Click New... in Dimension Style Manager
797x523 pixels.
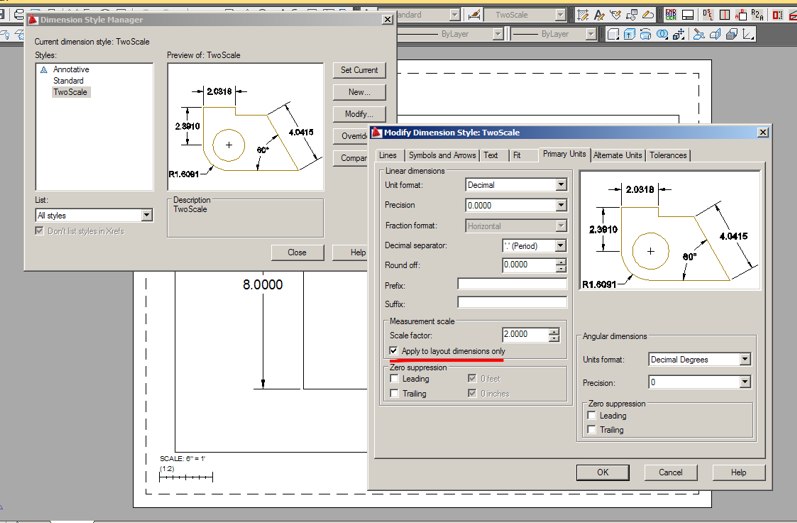pos(359,92)
